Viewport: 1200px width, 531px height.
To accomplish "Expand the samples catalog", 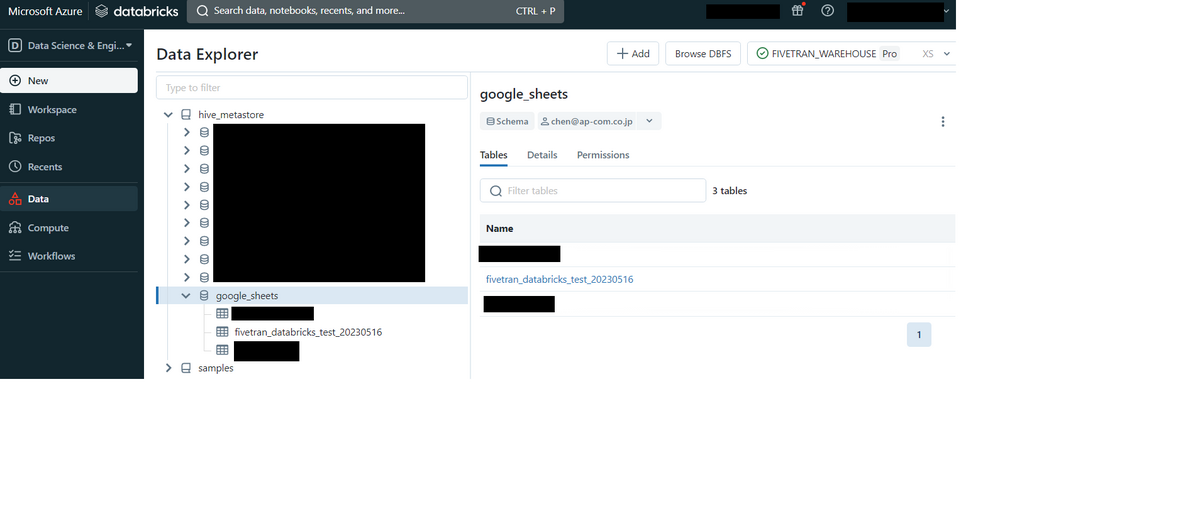I will 168,368.
